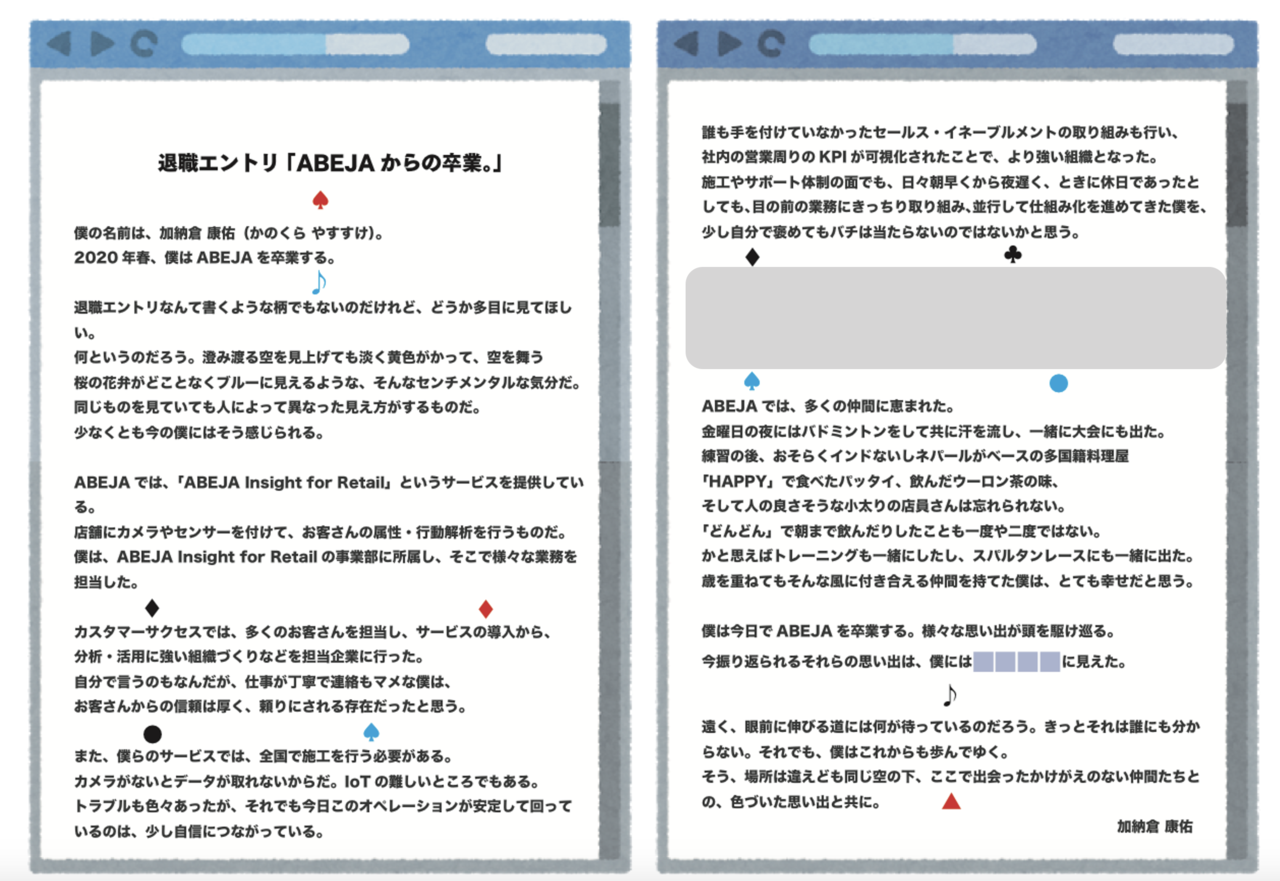
Task: Grab the scrollbar thumb in the right window
Action: pyautogui.click(x=1236, y=165)
